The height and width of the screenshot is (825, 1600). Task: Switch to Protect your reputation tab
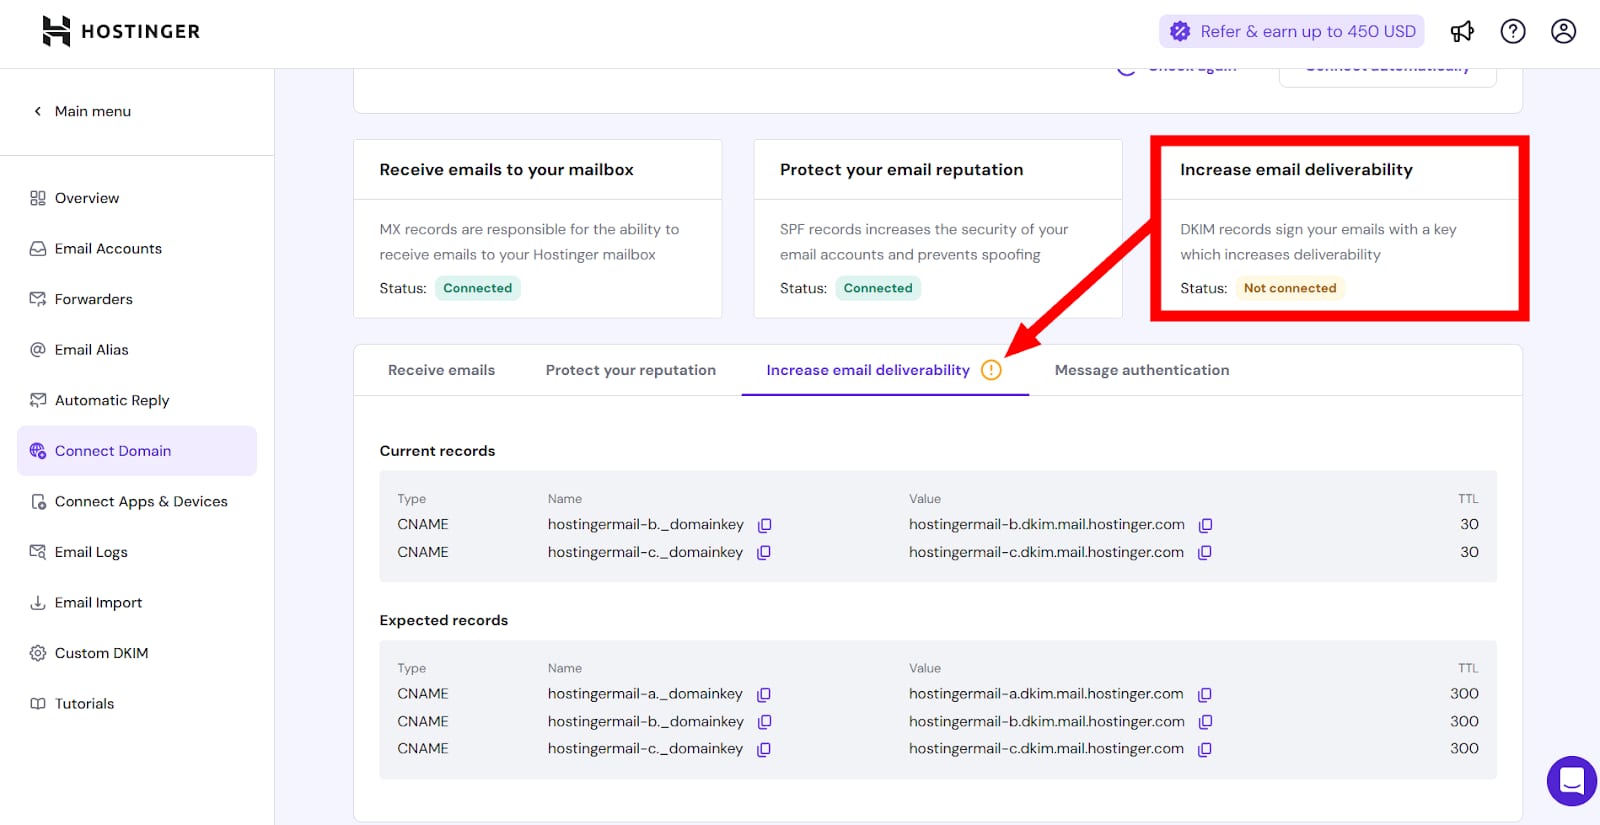click(630, 370)
